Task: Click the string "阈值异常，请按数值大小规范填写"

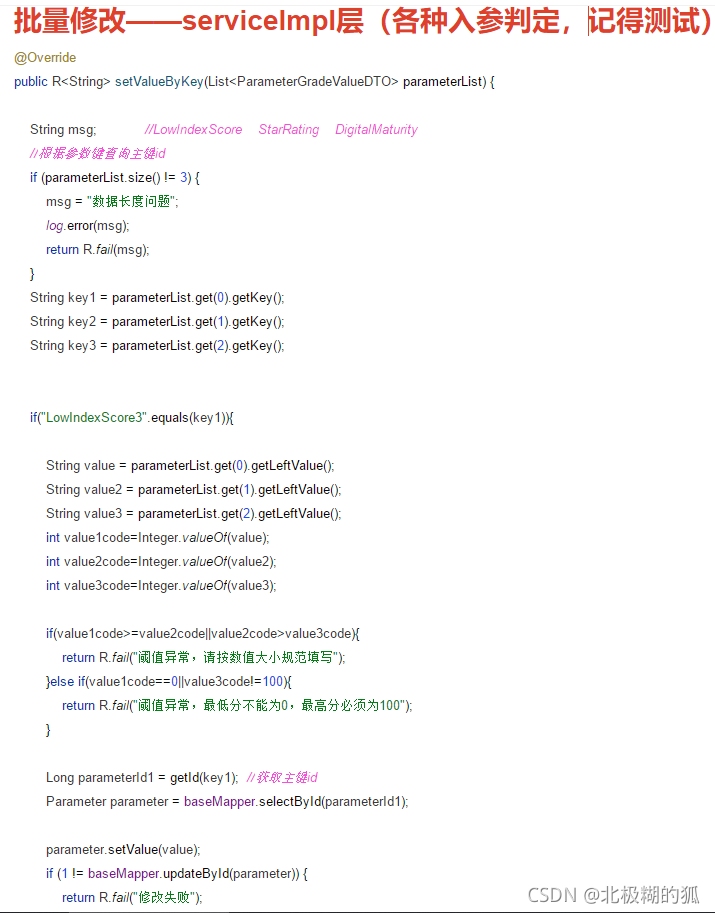Action: pyautogui.click(x=235, y=657)
